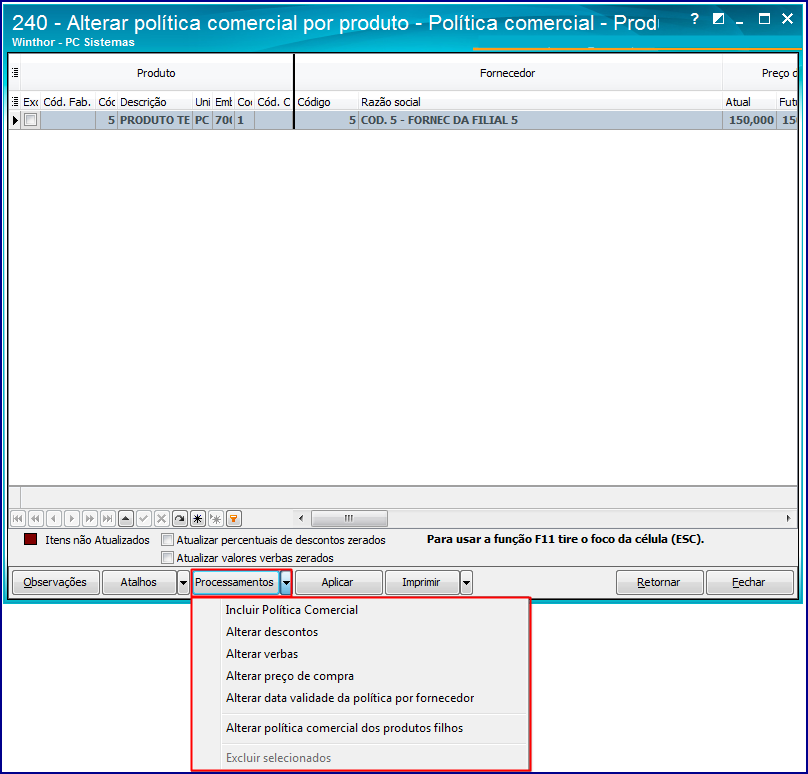The height and width of the screenshot is (774, 808).
Task: Expand the Imprimir dropdown arrow
Action: (x=466, y=582)
